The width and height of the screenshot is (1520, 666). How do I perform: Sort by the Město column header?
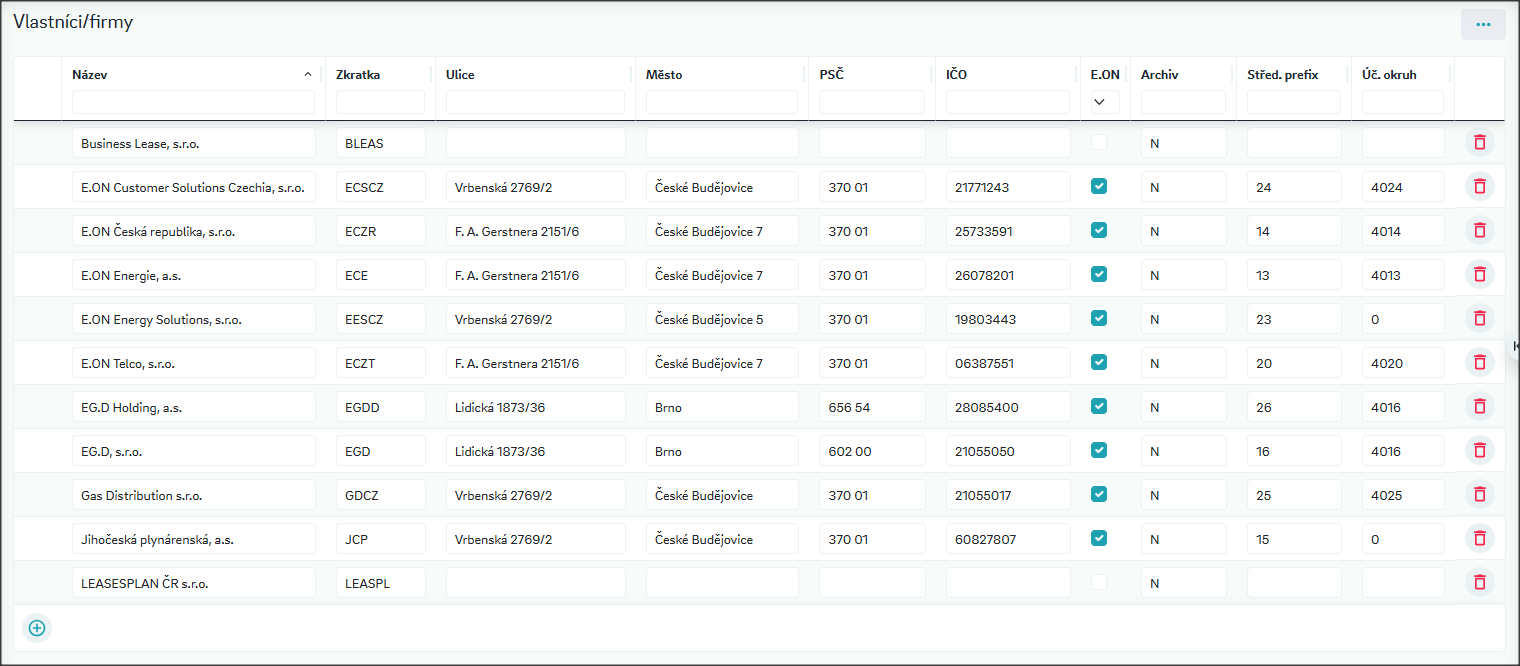click(x=664, y=75)
